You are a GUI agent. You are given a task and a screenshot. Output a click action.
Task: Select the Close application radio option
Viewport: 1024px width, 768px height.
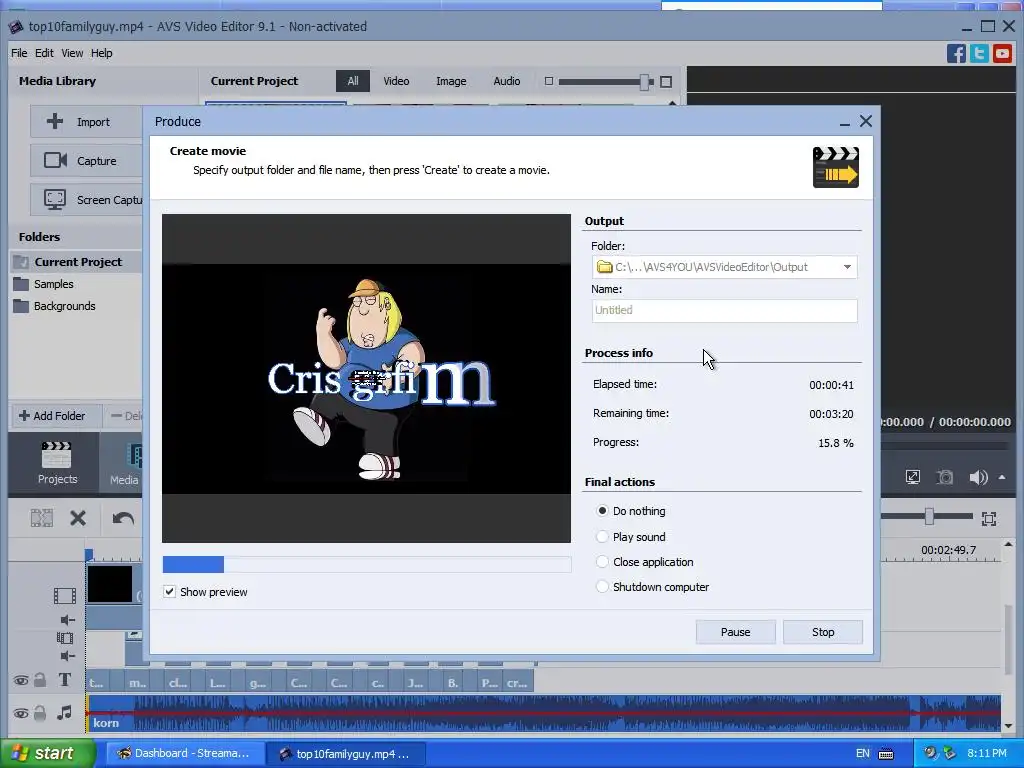coord(602,562)
